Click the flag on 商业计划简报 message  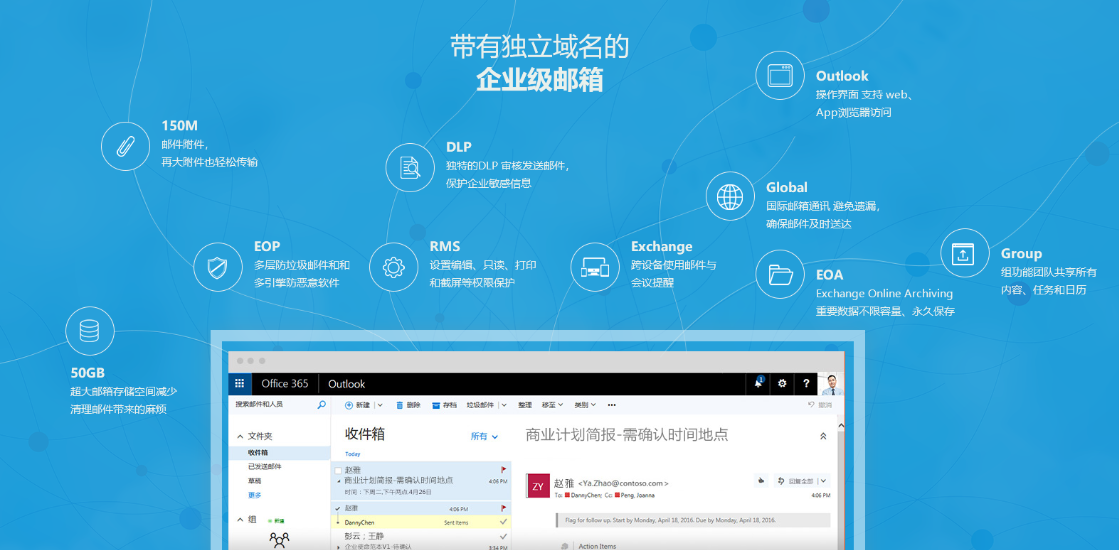(x=504, y=470)
